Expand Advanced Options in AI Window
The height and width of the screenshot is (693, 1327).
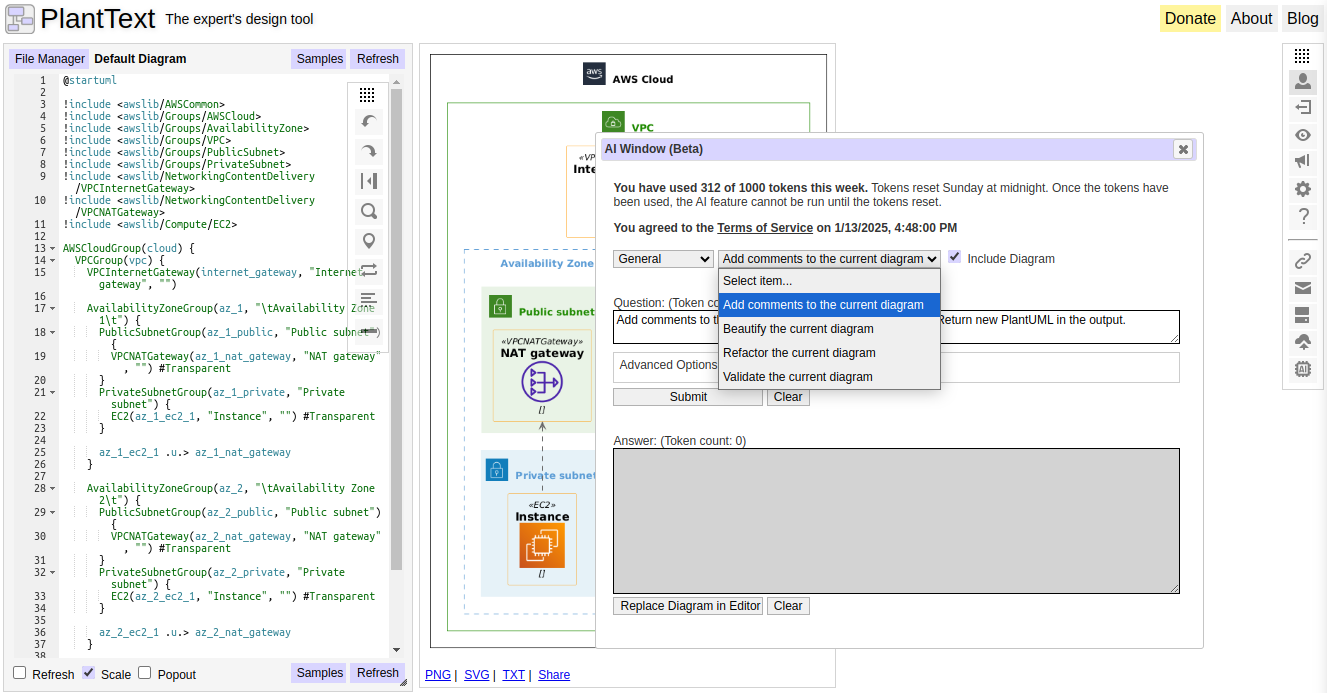click(666, 365)
